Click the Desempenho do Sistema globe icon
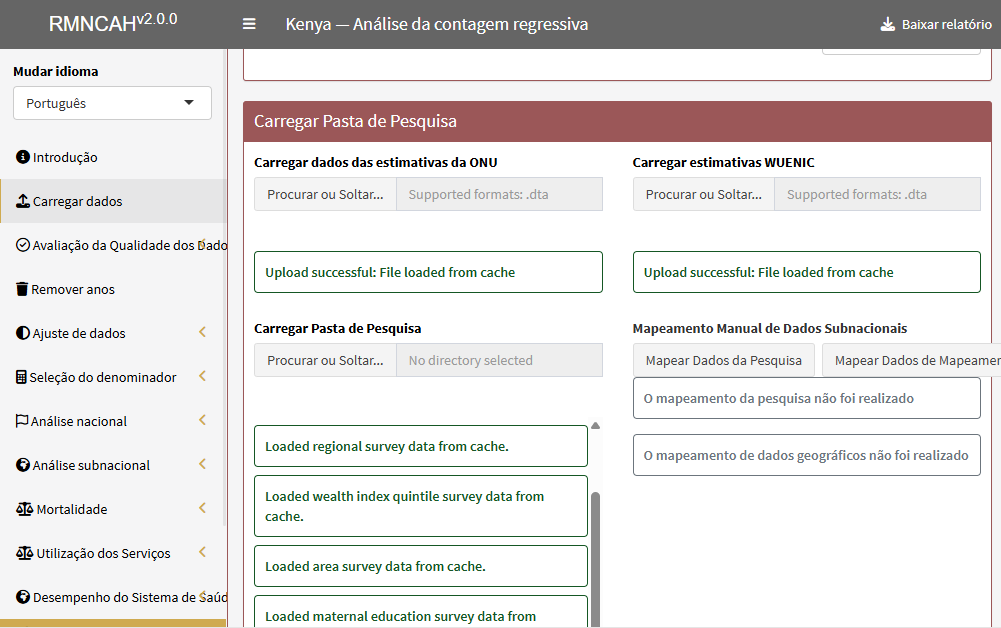This screenshot has width=1001, height=628. click(x=22, y=597)
